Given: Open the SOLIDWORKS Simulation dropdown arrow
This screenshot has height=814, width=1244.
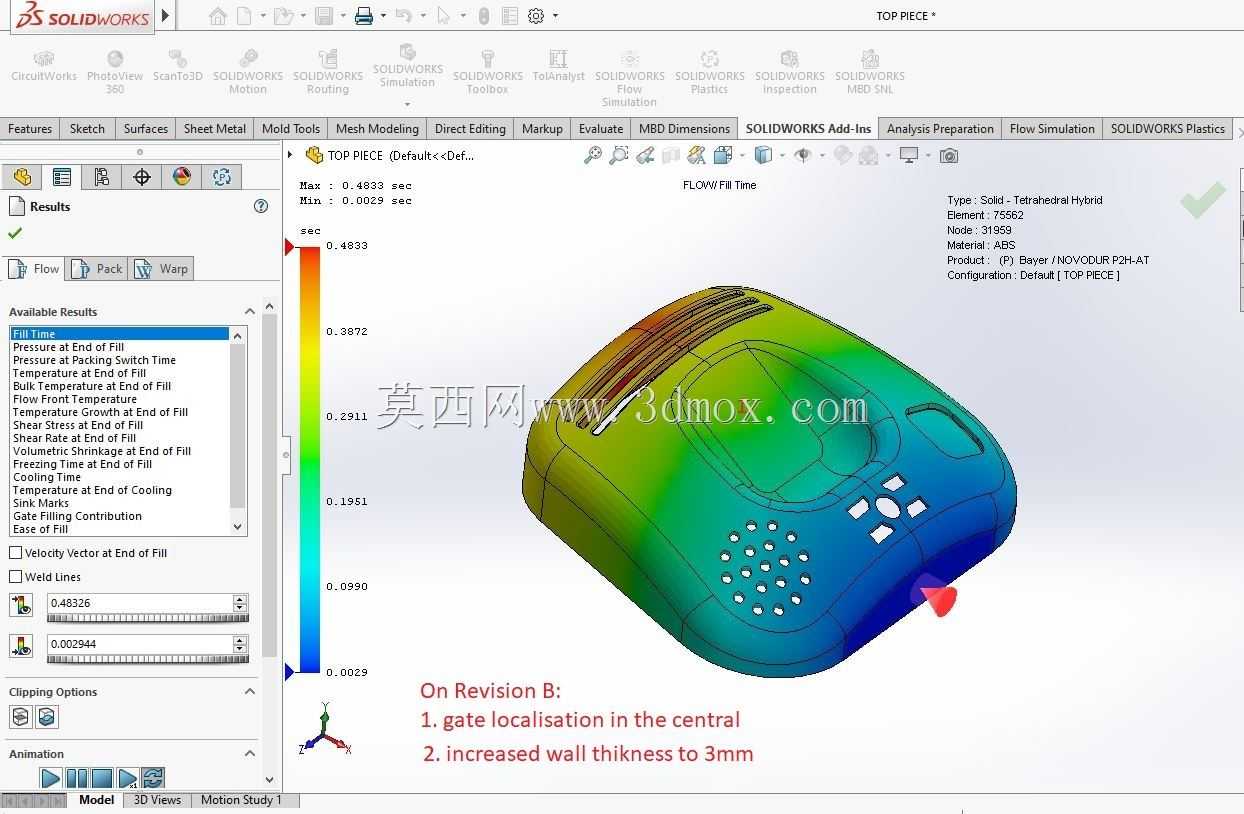Looking at the screenshot, I should point(408,104).
